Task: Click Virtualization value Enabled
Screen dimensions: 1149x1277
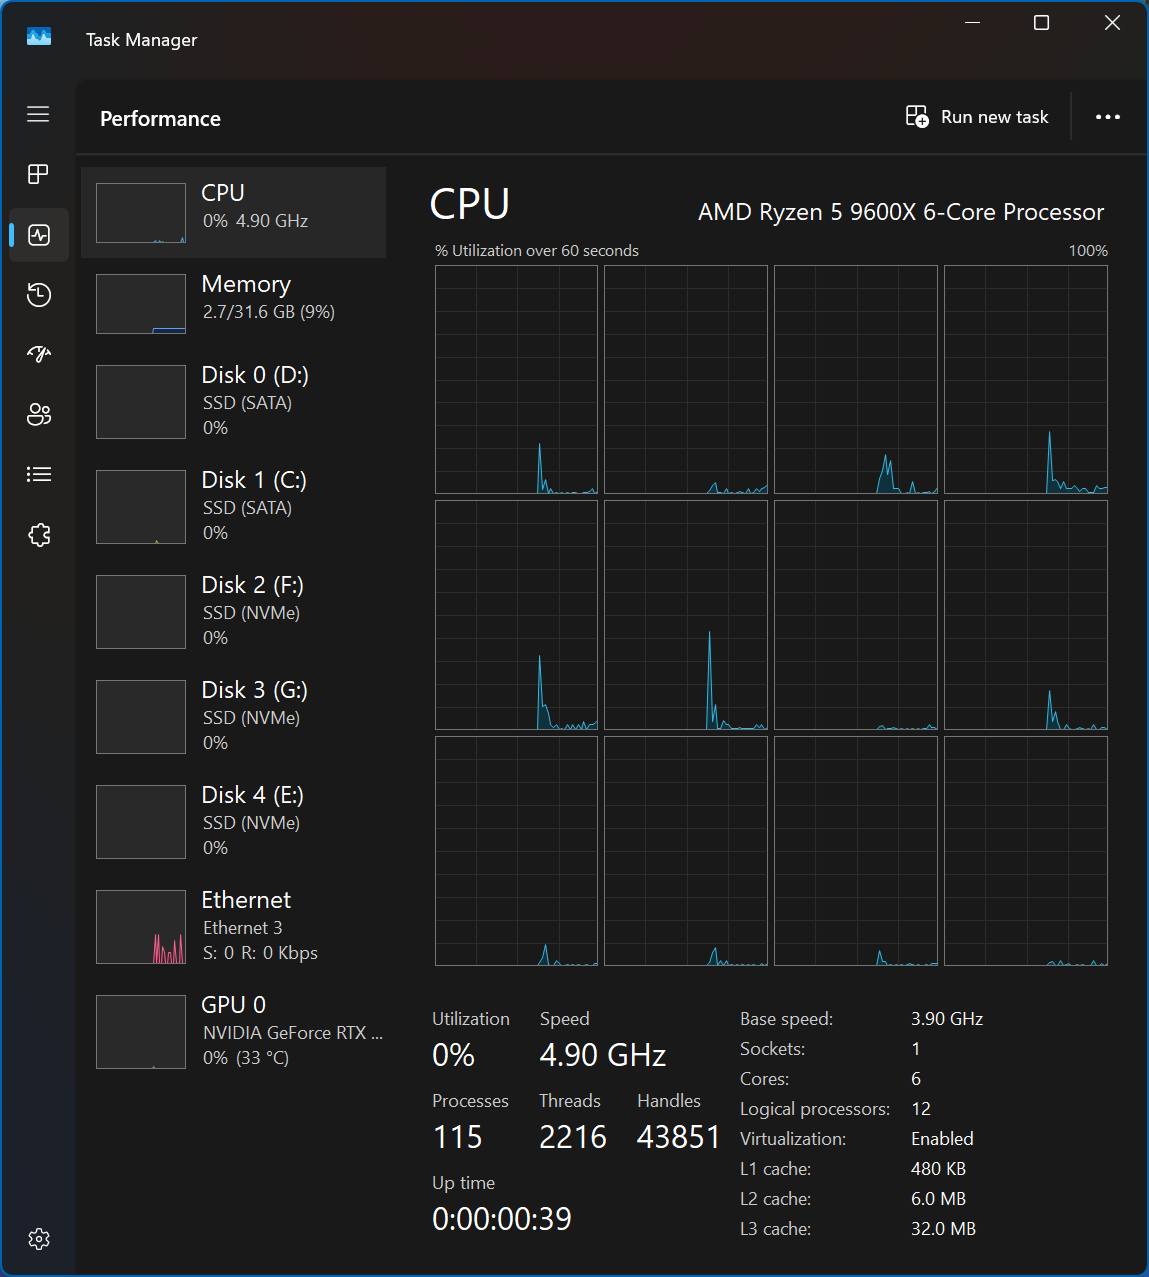Action: tap(942, 1139)
